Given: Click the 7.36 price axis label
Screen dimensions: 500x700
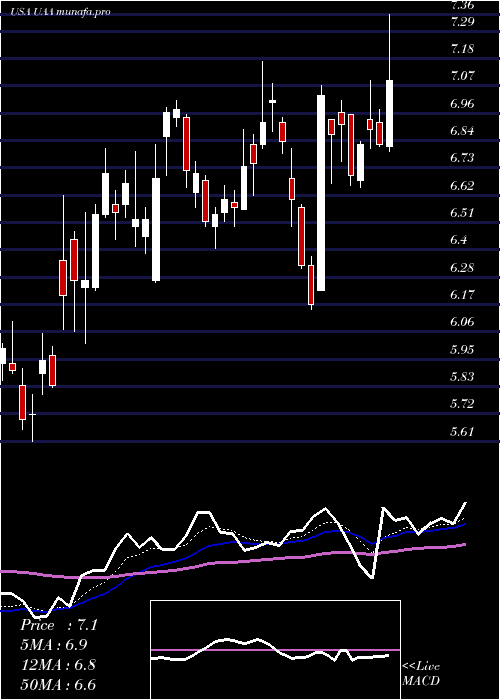Looking at the screenshot, I should tap(462, 5).
